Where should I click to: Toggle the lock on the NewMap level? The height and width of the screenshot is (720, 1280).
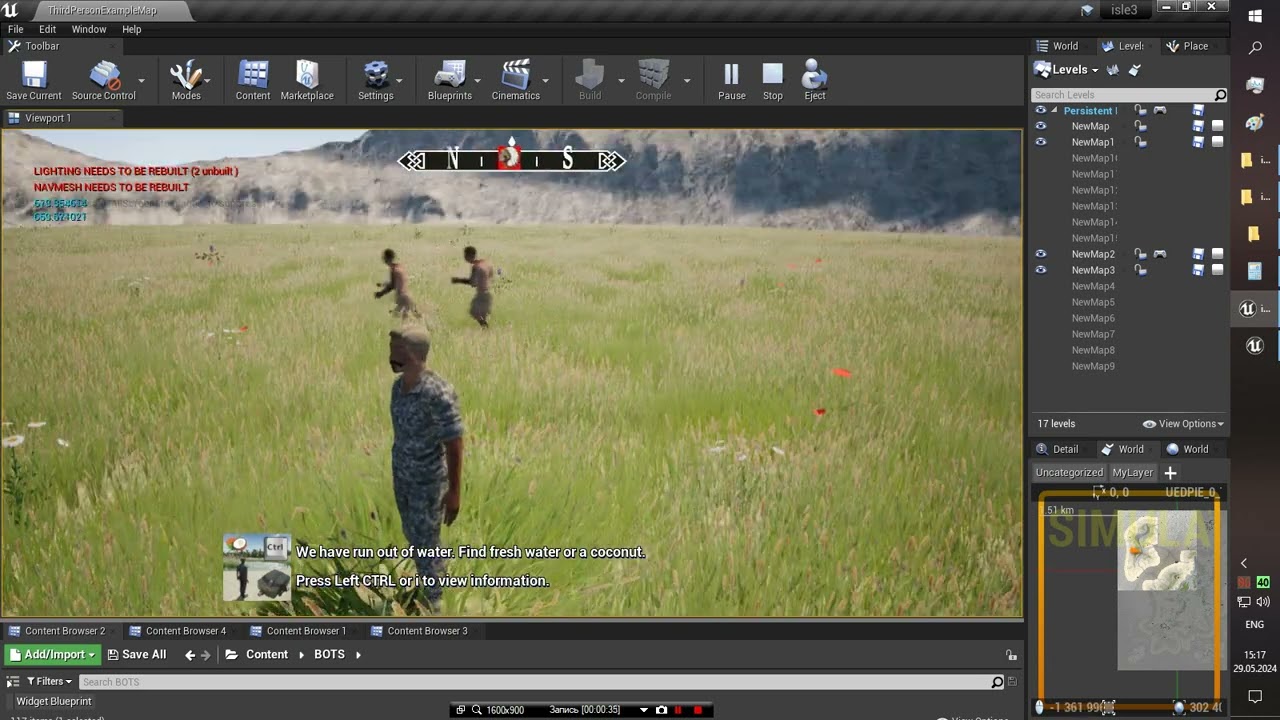(x=1140, y=126)
